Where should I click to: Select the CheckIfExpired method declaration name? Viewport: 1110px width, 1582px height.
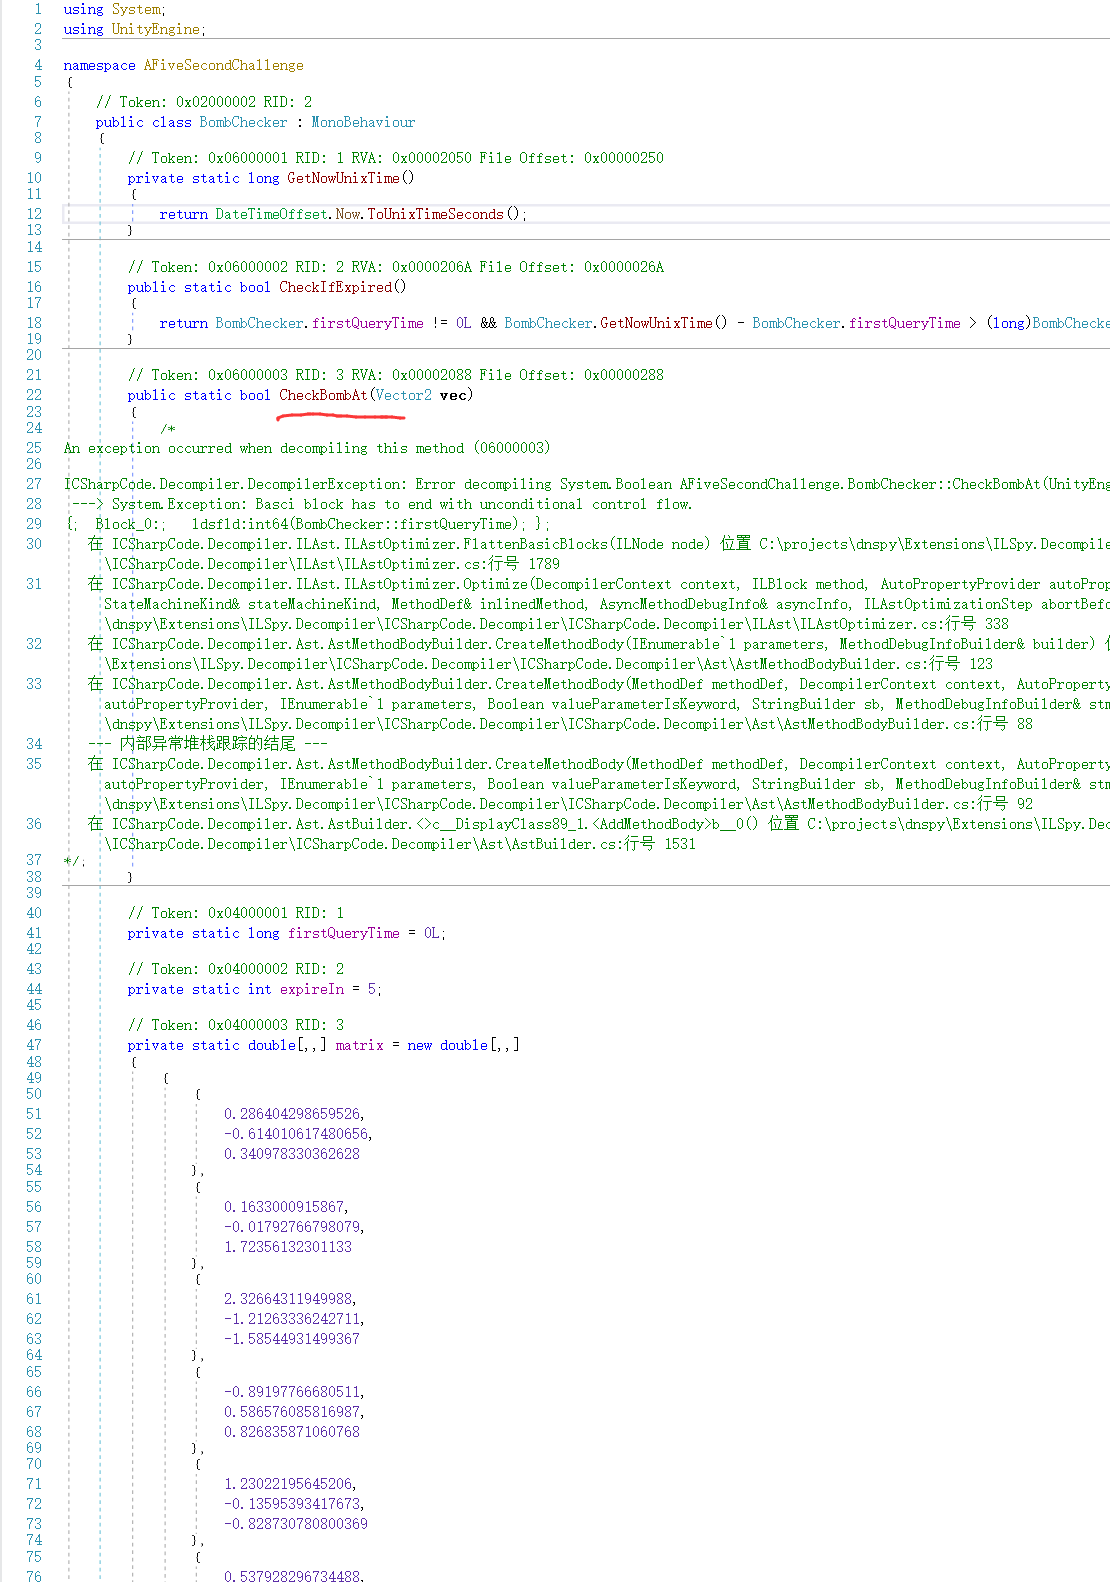point(335,287)
